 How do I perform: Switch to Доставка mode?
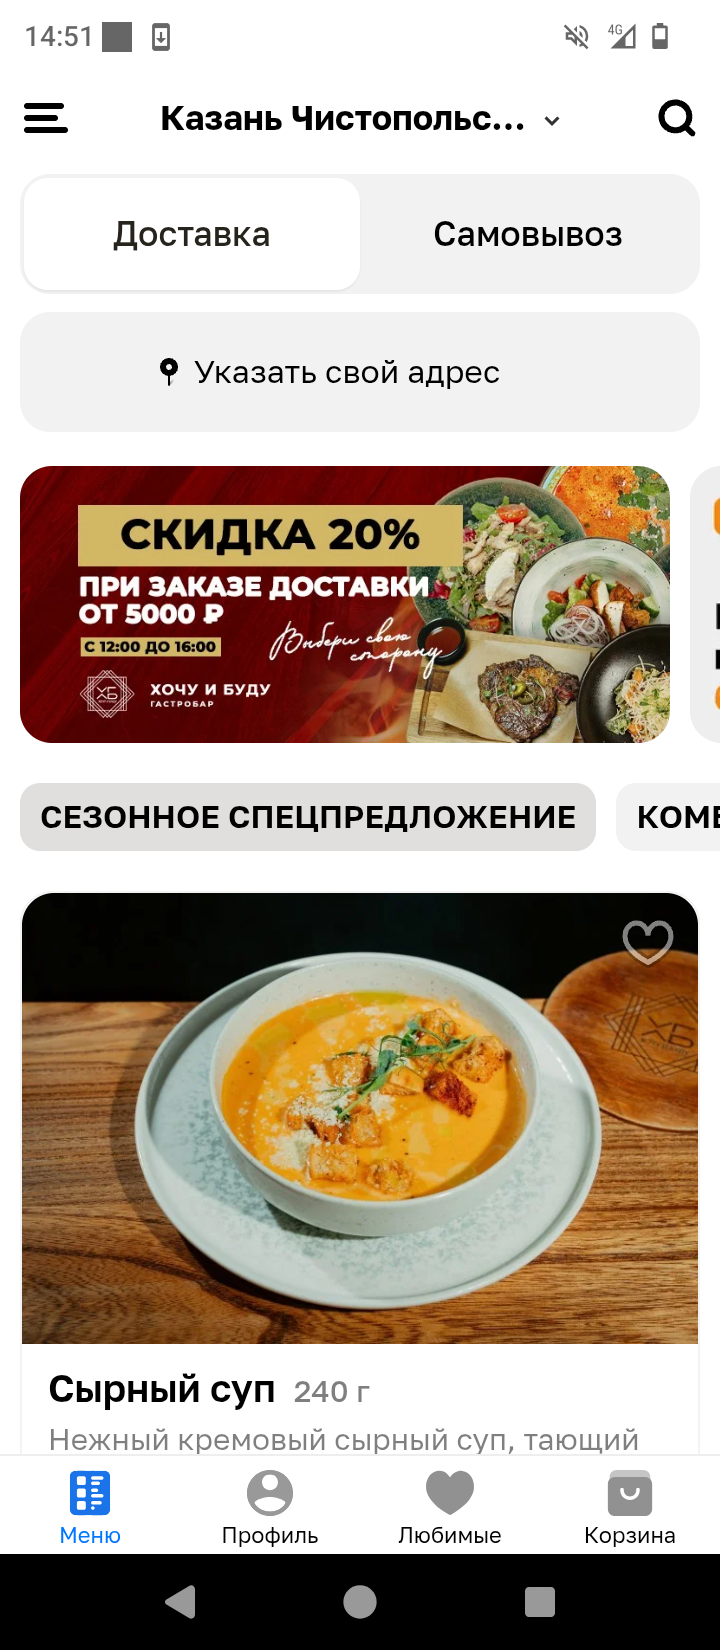tap(192, 234)
